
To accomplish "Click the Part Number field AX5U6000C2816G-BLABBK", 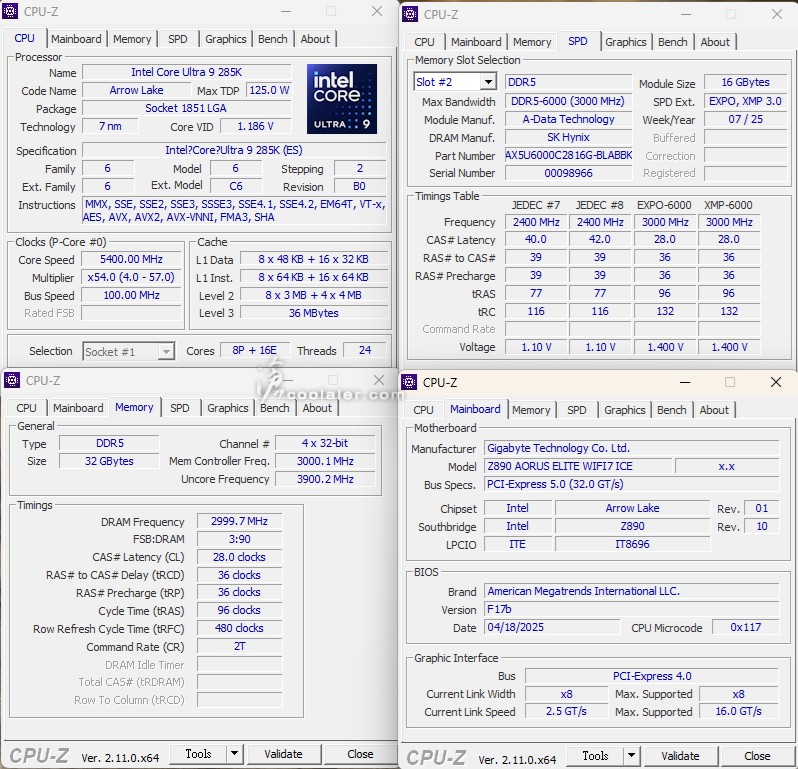I will point(568,155).
